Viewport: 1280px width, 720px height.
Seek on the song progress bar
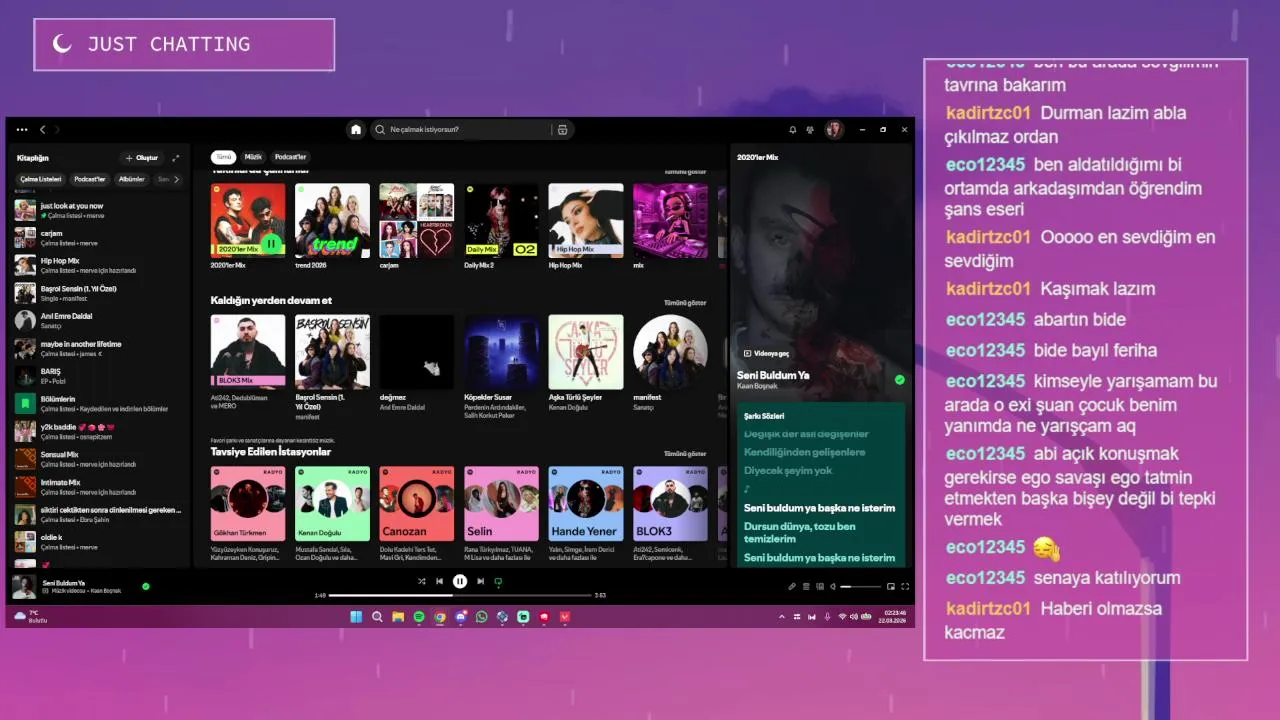click(x=460, y=595)
